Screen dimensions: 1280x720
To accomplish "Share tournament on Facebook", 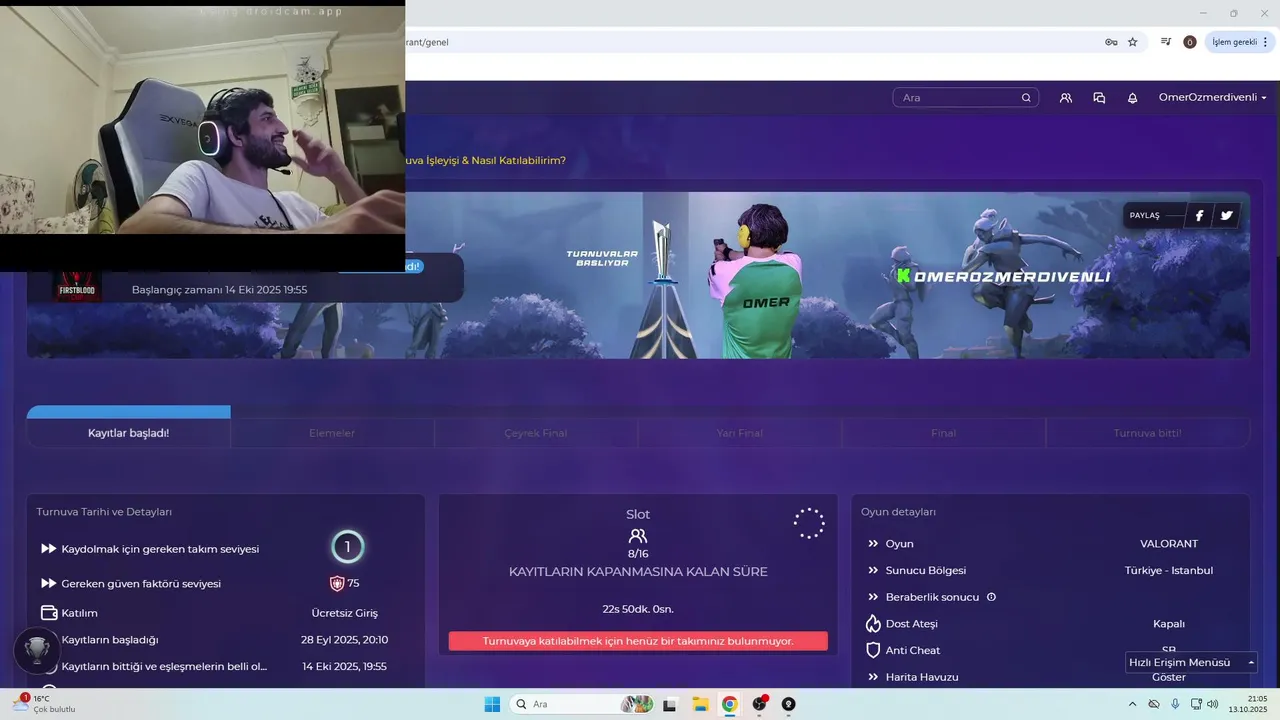I will point(1199,215).
